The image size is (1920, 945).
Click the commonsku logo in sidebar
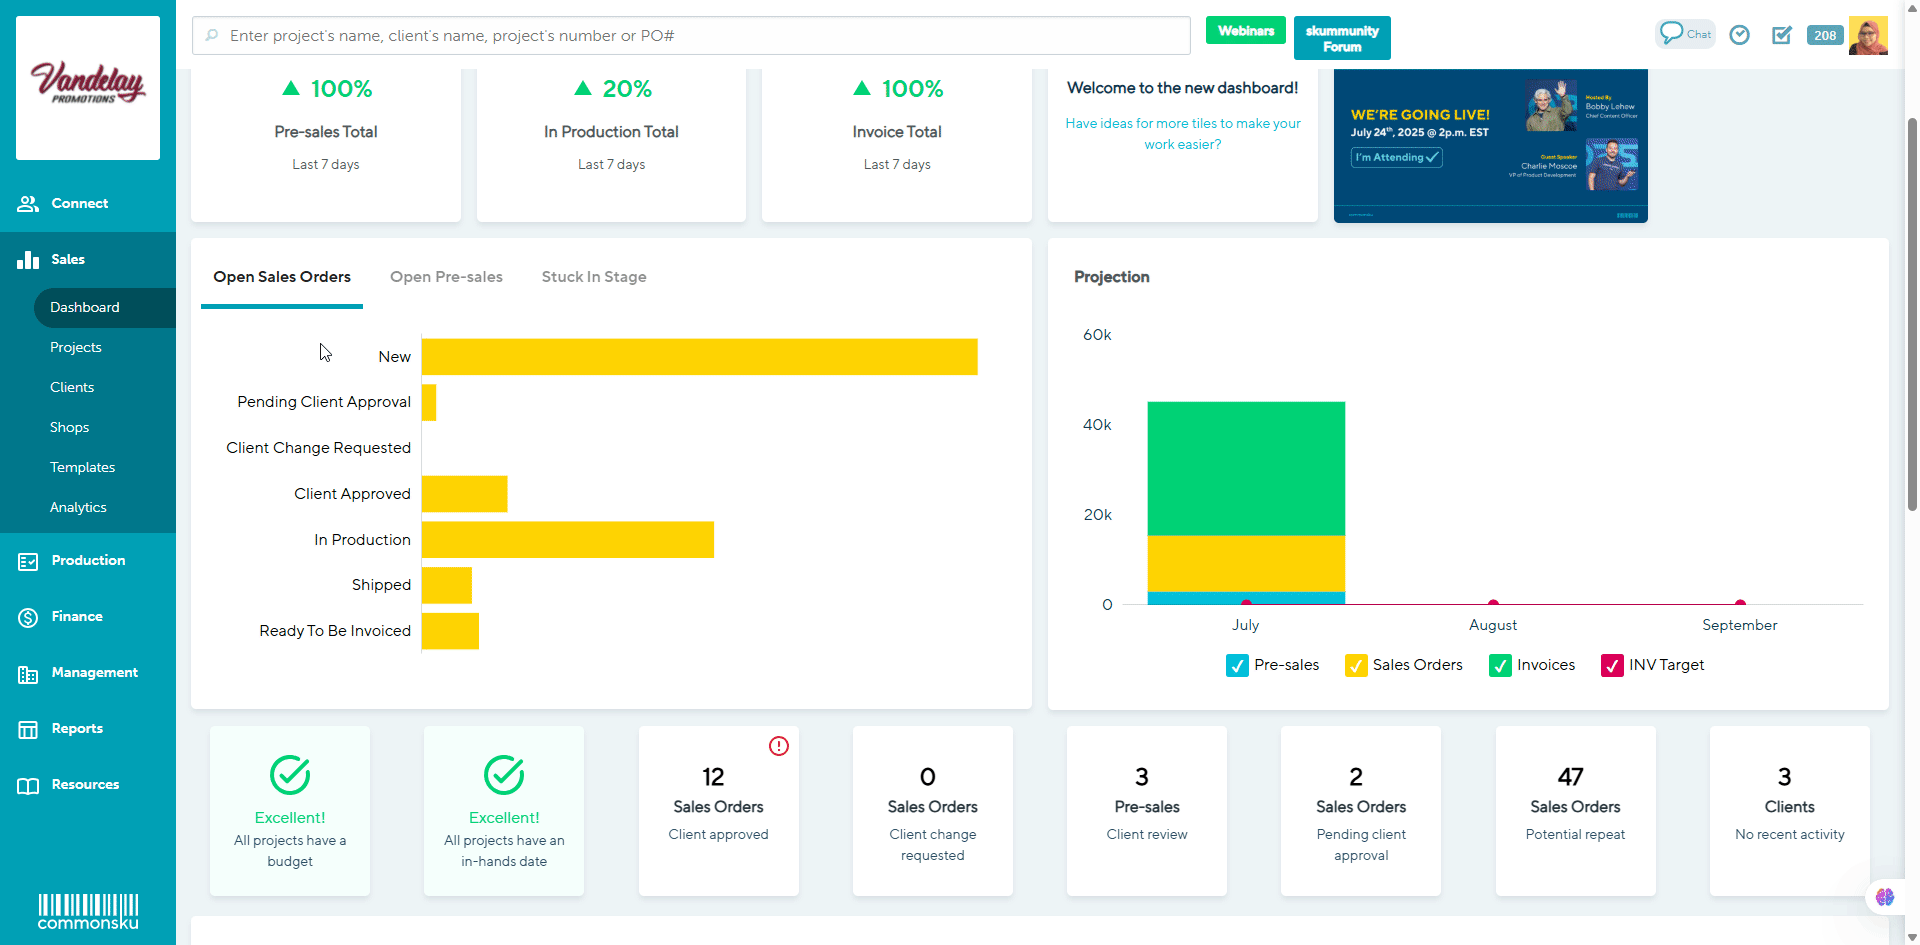click(x=88, y=912)
